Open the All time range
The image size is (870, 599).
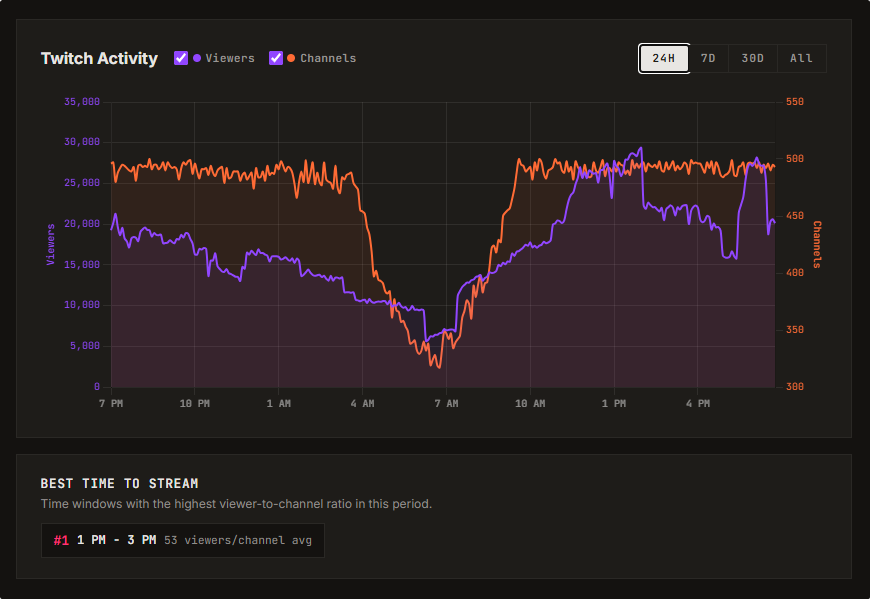click(801, 58)
